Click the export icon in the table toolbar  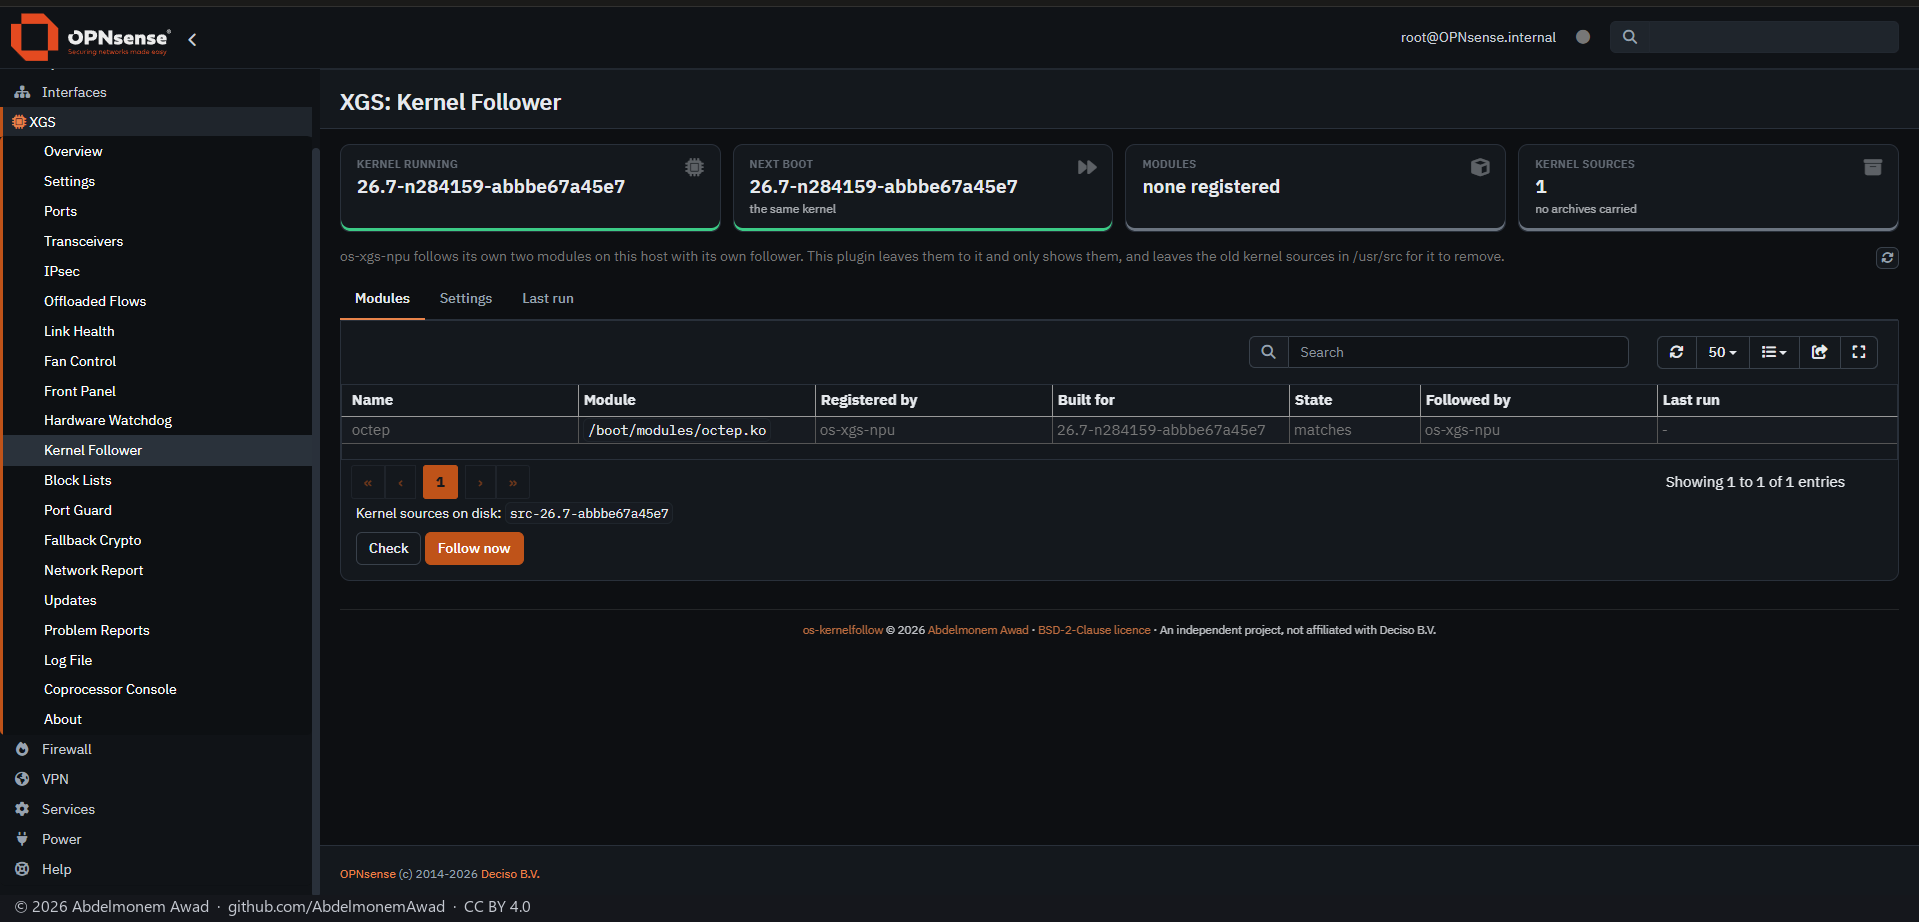(x=1820, y=352)
